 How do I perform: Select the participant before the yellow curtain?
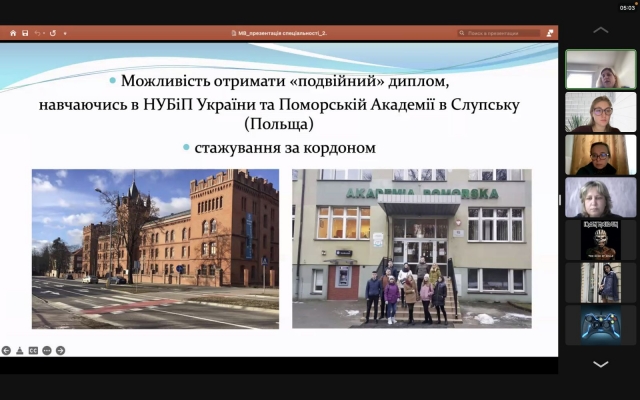[x=600, y=155]
